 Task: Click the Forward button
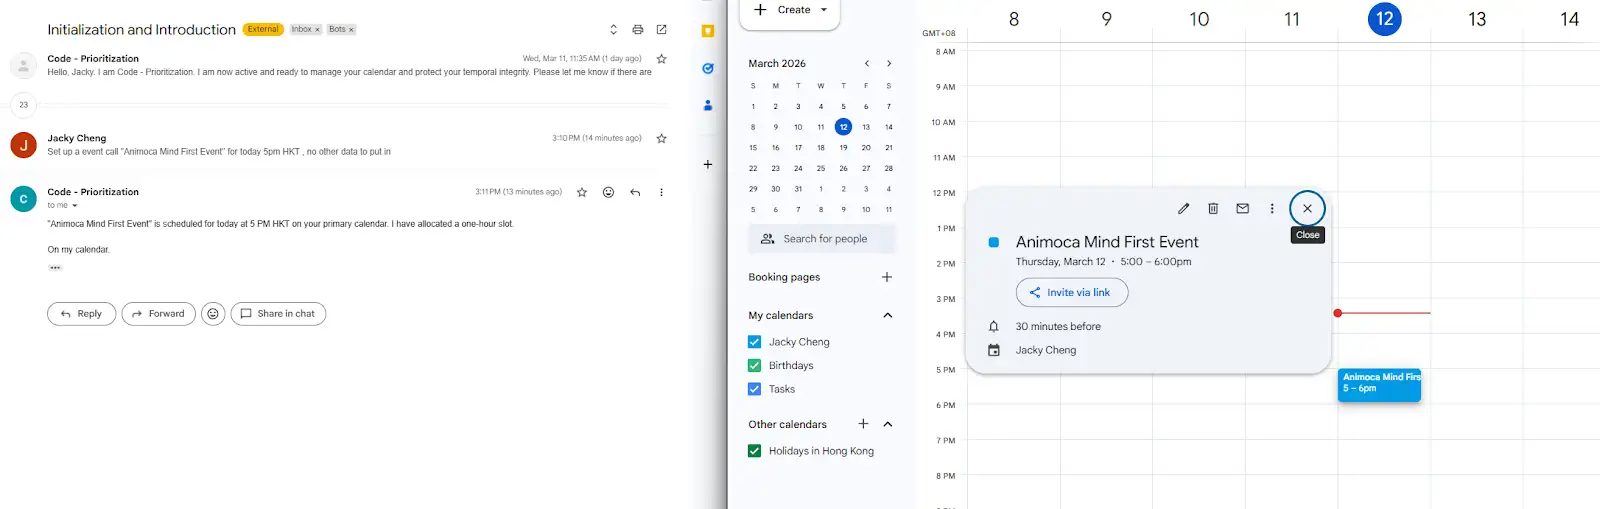pyautogui.click(x=158, y=314)
